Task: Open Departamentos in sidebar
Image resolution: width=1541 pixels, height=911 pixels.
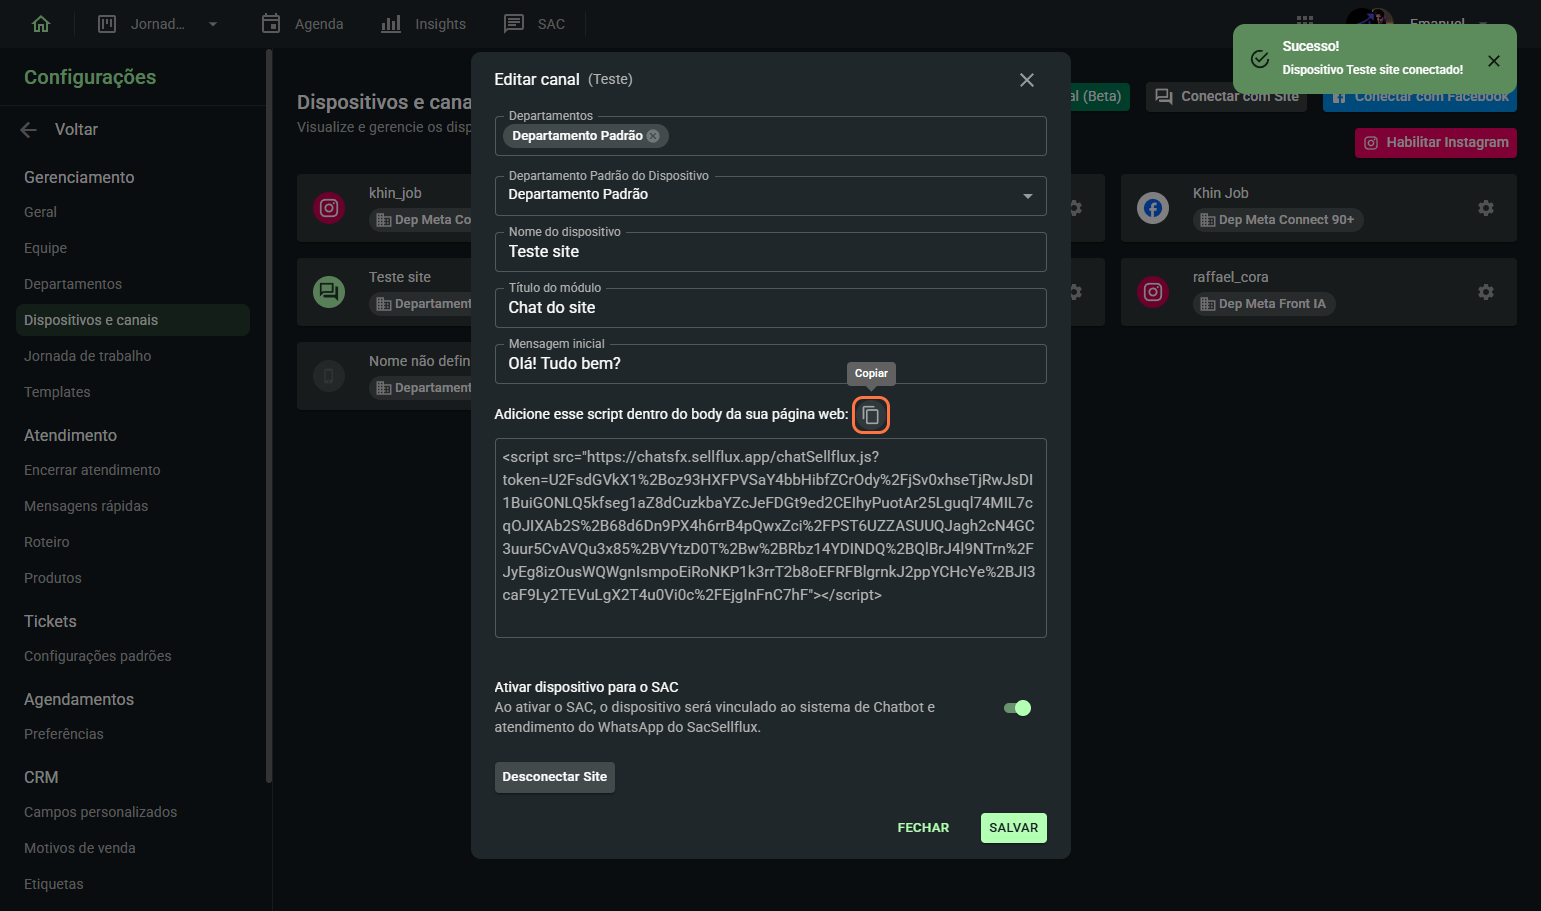Action: point(73,284)
